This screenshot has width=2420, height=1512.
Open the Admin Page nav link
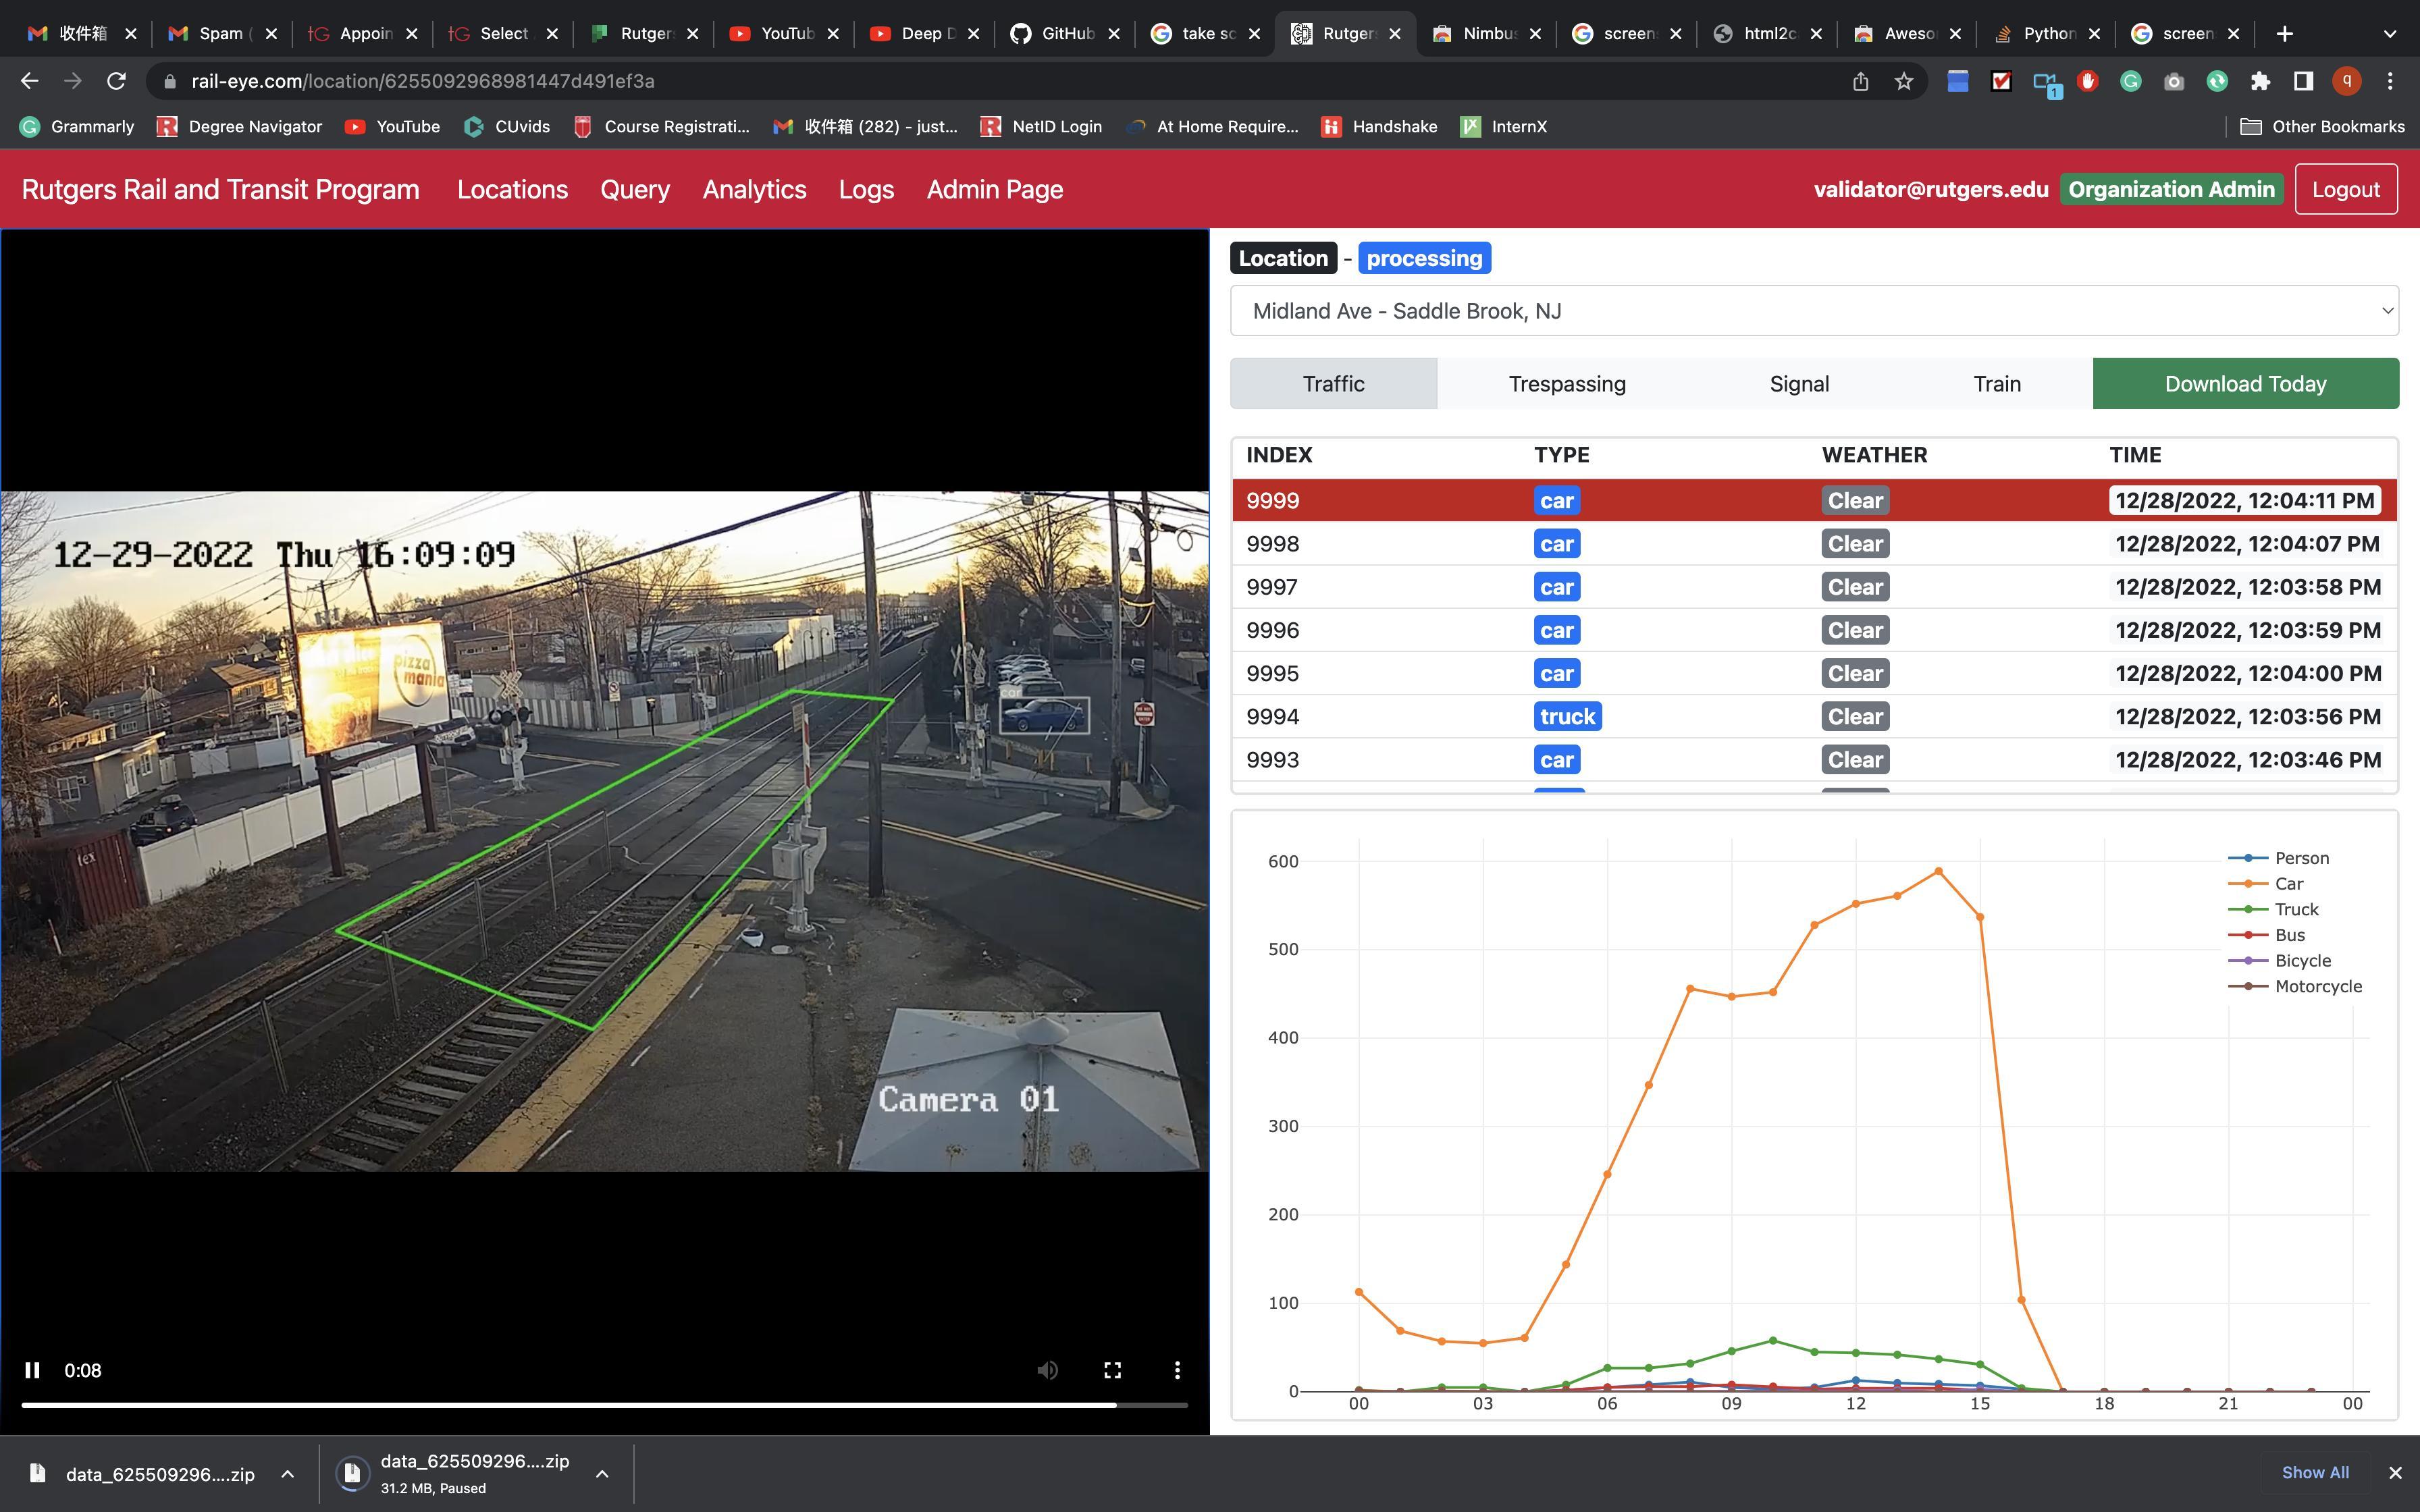(995, 190)
